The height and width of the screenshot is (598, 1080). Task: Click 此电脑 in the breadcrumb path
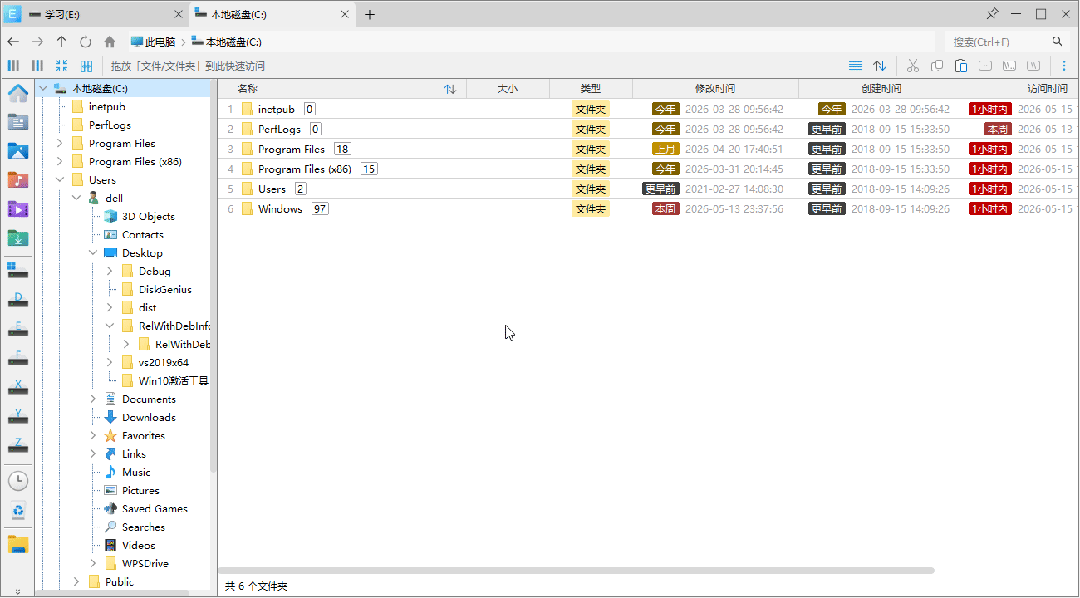point(153,42)
